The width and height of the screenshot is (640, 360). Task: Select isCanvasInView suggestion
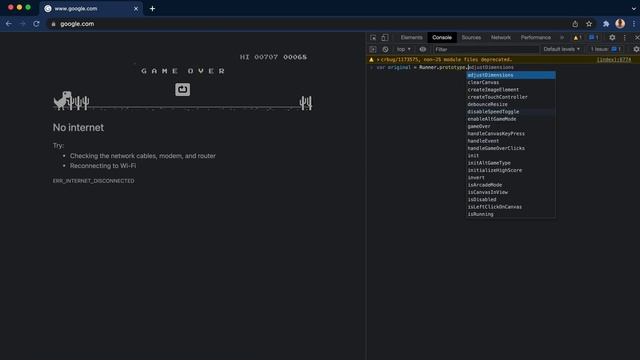pos(511,192)
